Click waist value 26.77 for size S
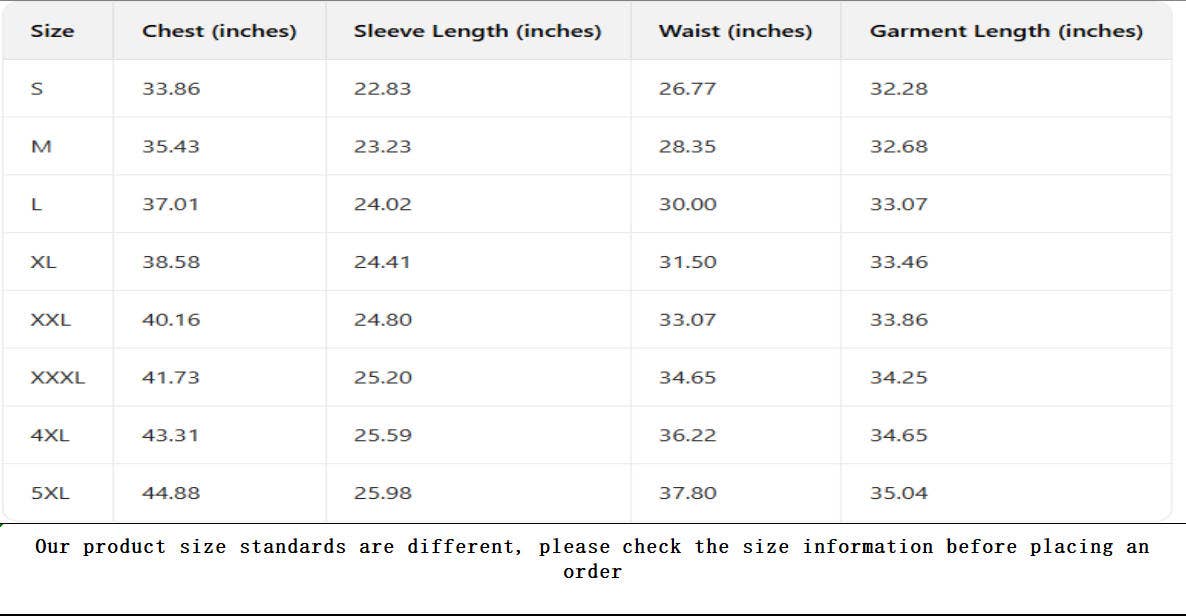The image size is (1186, 616). coord(687,89)
